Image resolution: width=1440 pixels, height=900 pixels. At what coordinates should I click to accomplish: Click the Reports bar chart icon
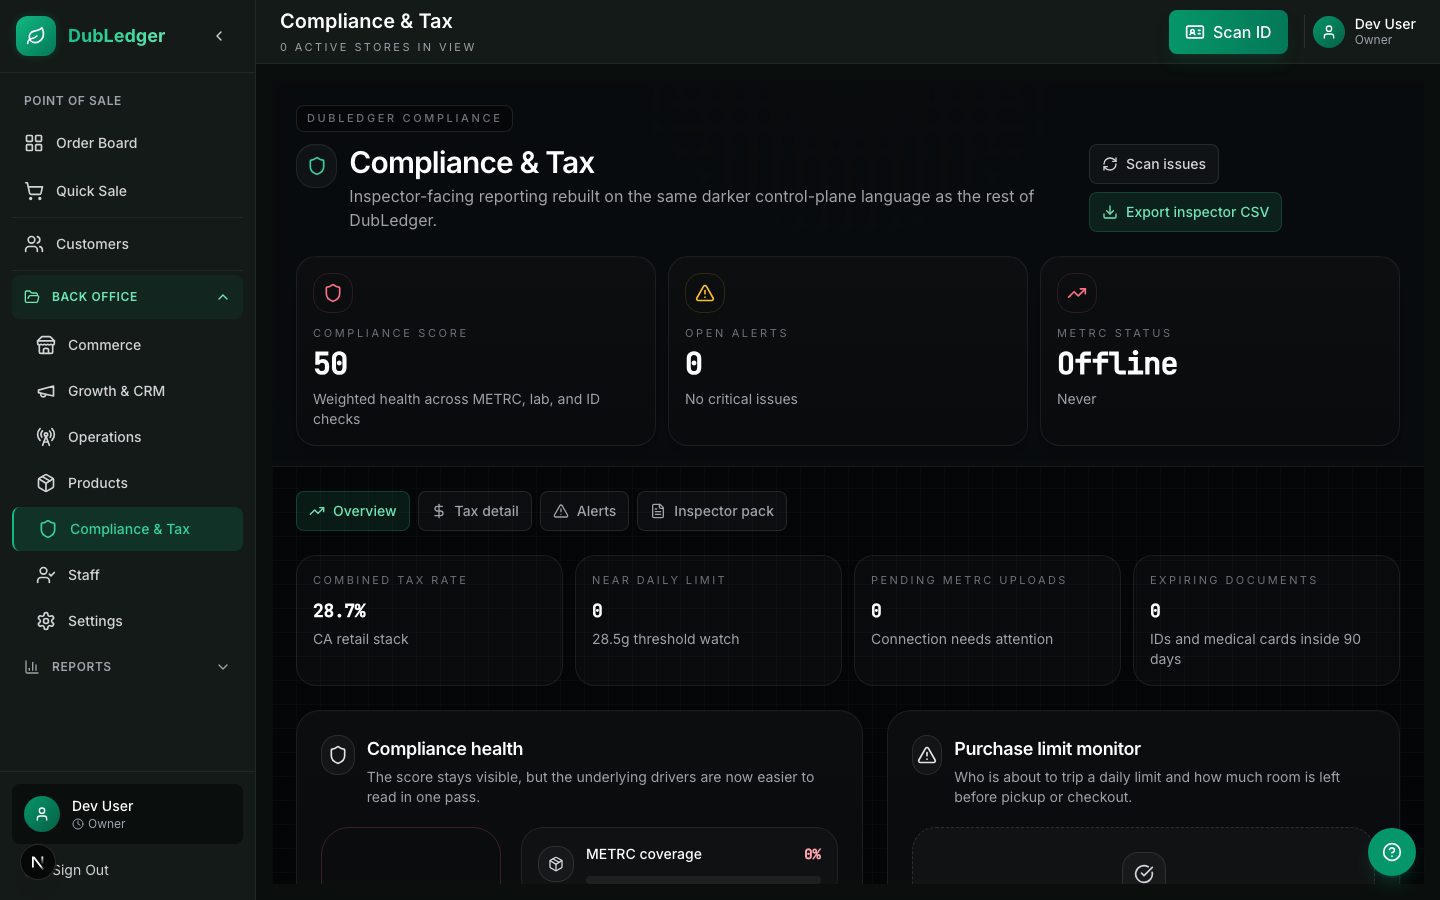[x=32, y=667]
